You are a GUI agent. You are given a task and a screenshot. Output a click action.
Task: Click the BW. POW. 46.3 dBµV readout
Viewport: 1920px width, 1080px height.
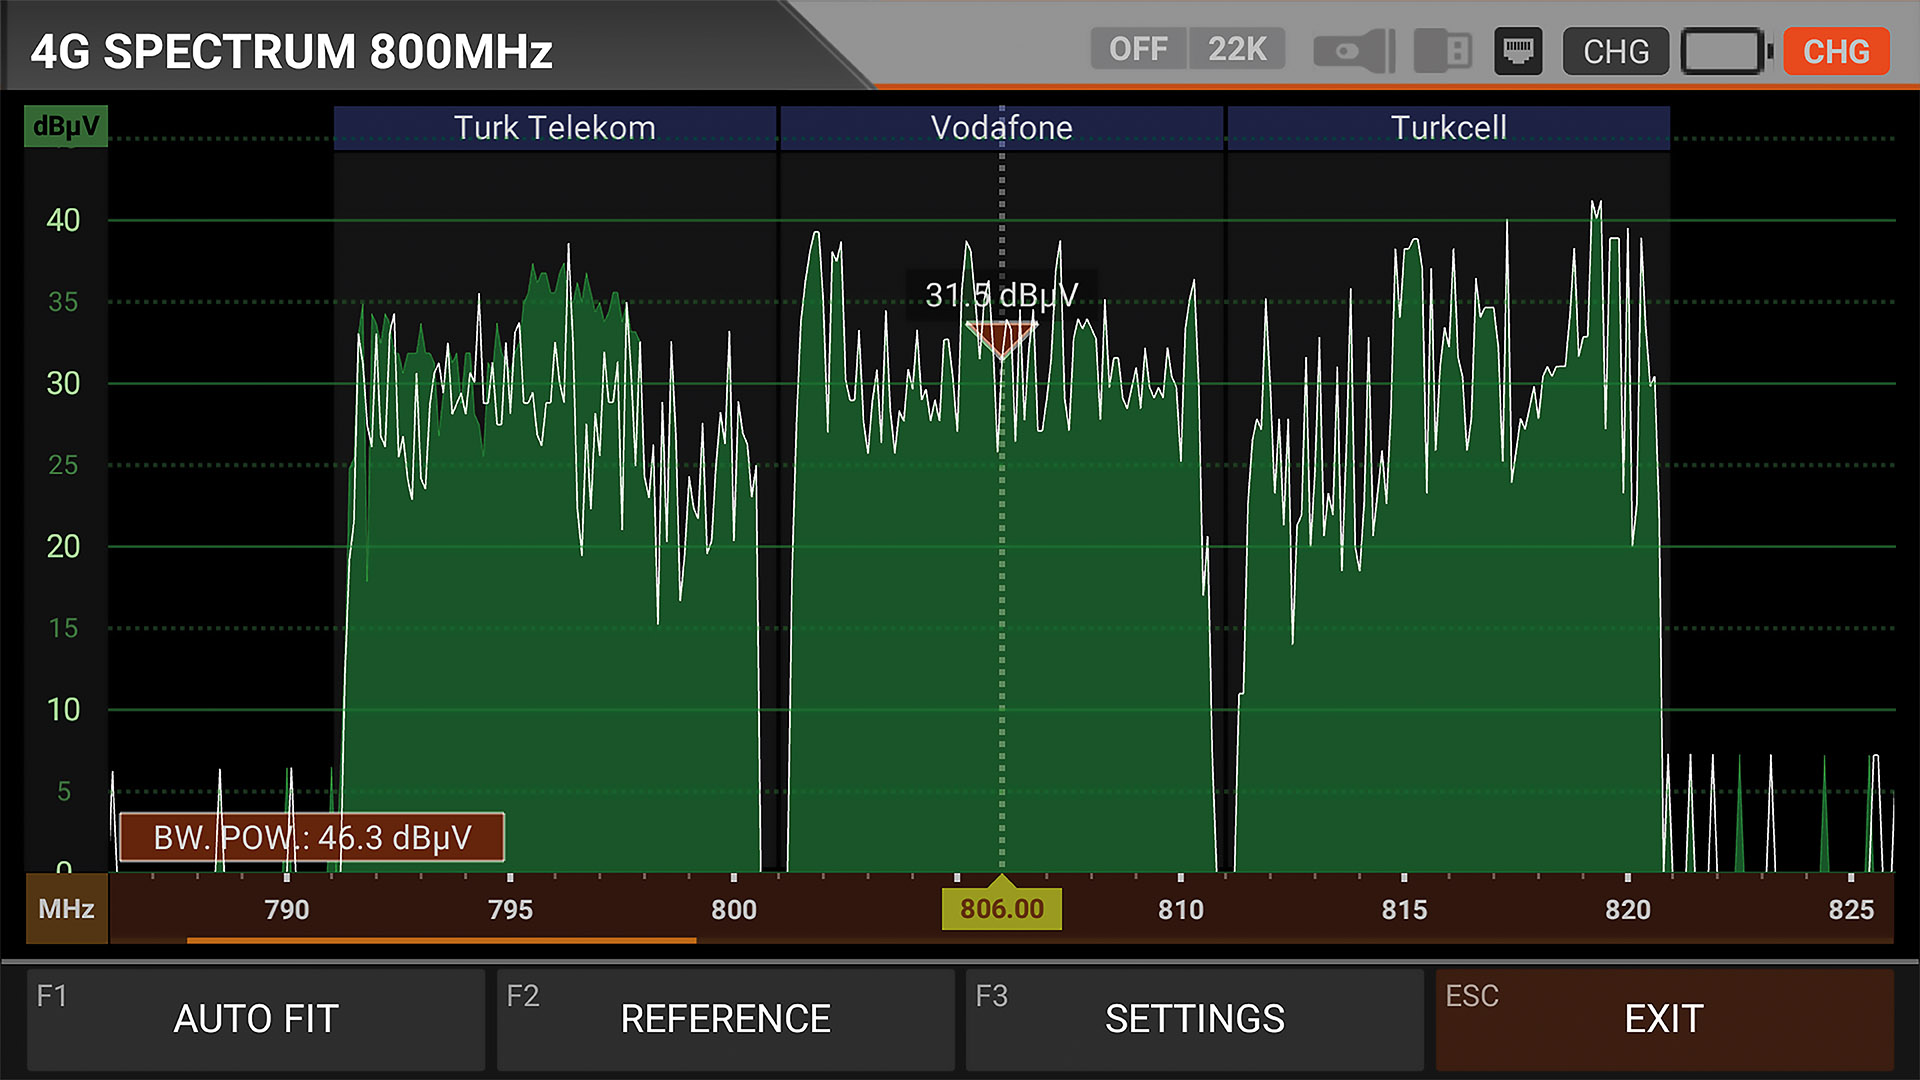point(312,837)
